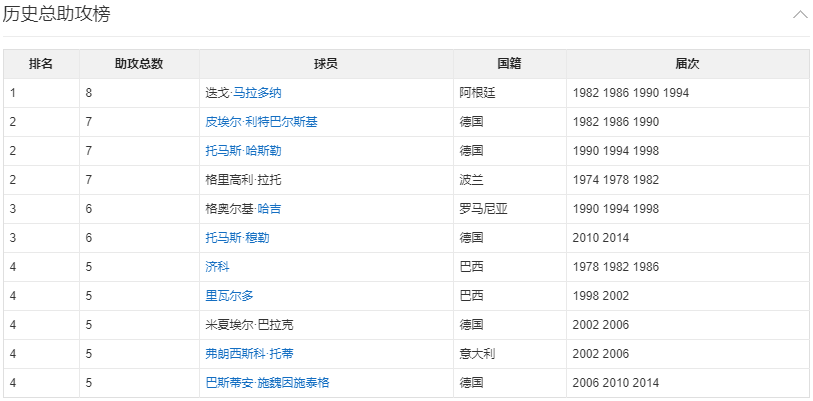Open the 弗朗西斯科·托蒂 link

(x=249, y=354)
